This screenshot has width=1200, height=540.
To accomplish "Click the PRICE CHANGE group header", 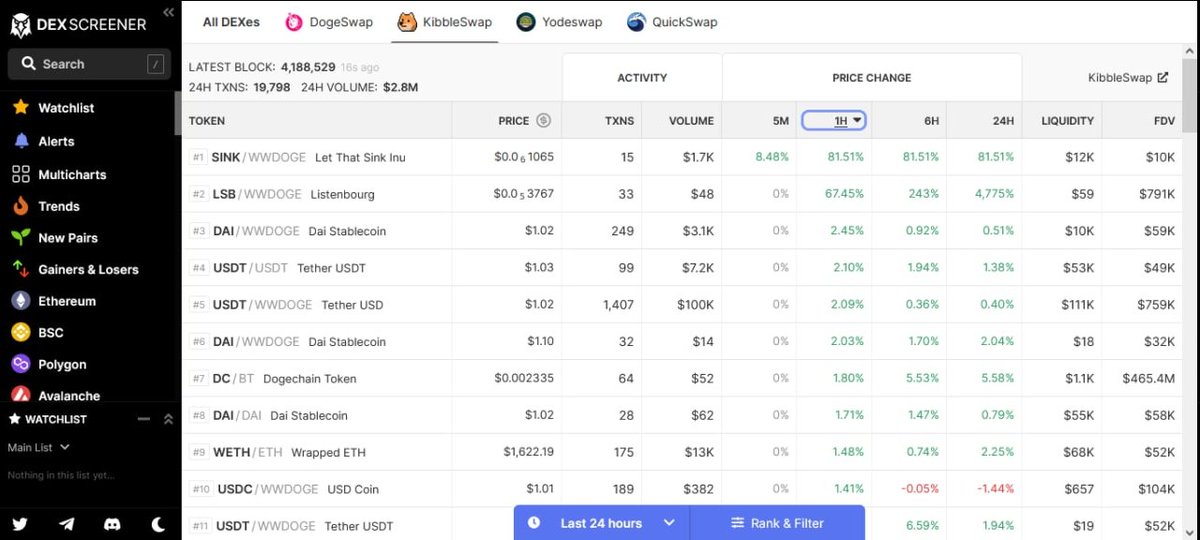I will click(x=871, y=77).
